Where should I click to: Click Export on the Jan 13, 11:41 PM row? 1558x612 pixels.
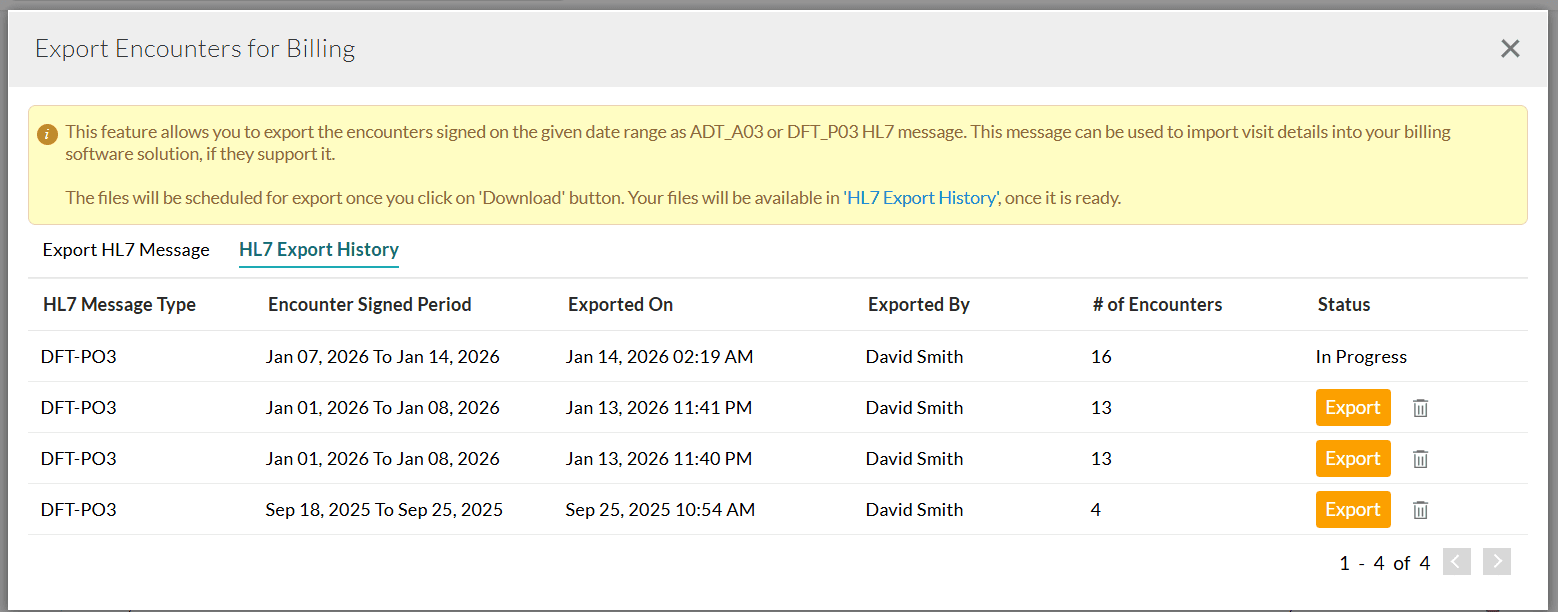point(1353,407)
